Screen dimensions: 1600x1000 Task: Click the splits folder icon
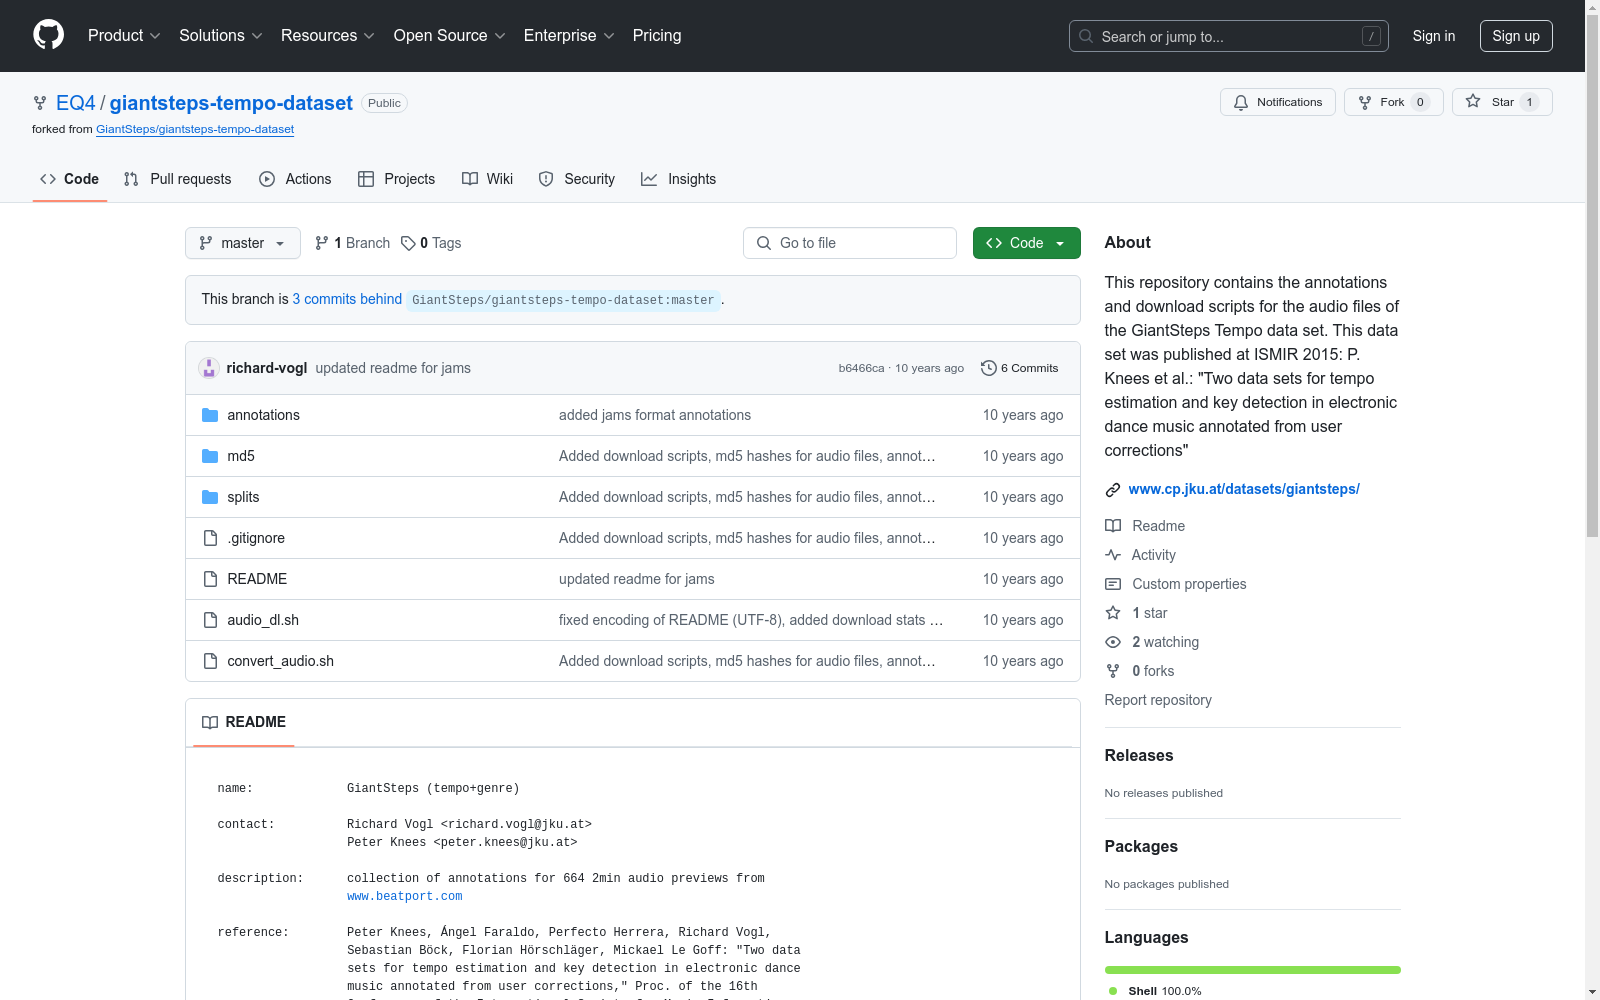click(210, 497)
